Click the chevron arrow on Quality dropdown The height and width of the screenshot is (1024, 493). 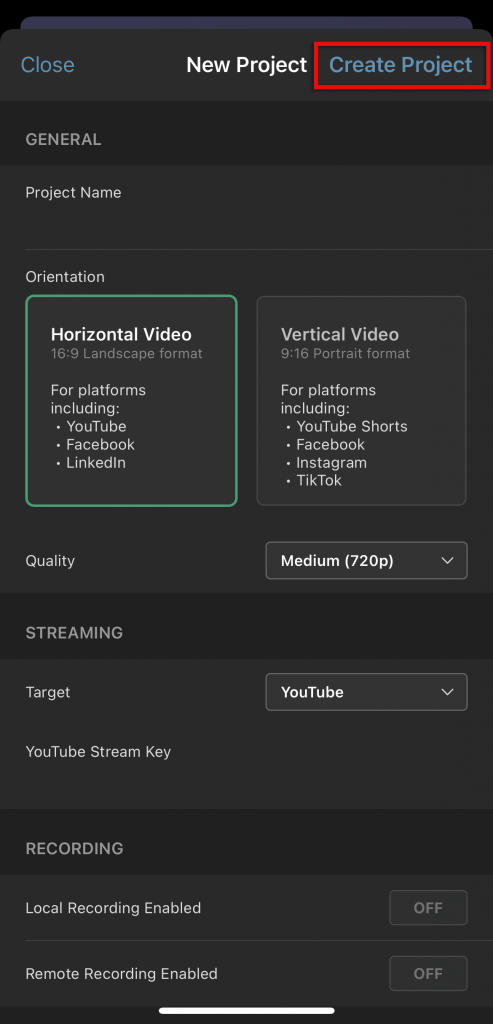(447, 560)
